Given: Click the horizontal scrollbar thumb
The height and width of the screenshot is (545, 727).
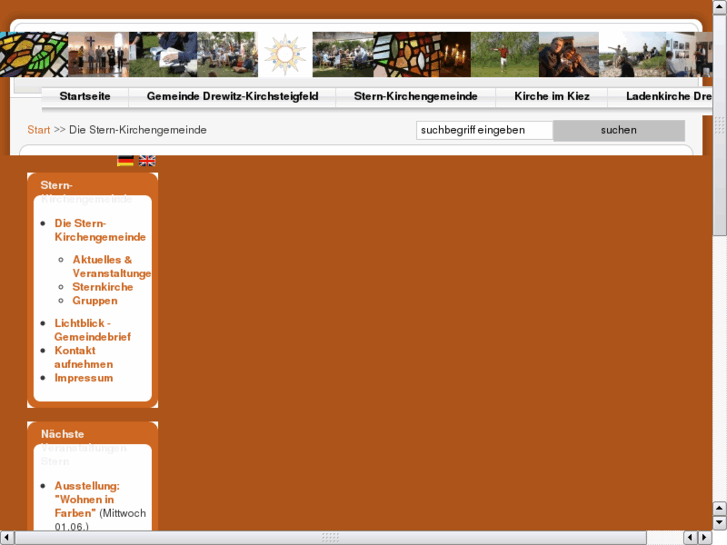Looking at the screenshot, I should click(331, 538).
